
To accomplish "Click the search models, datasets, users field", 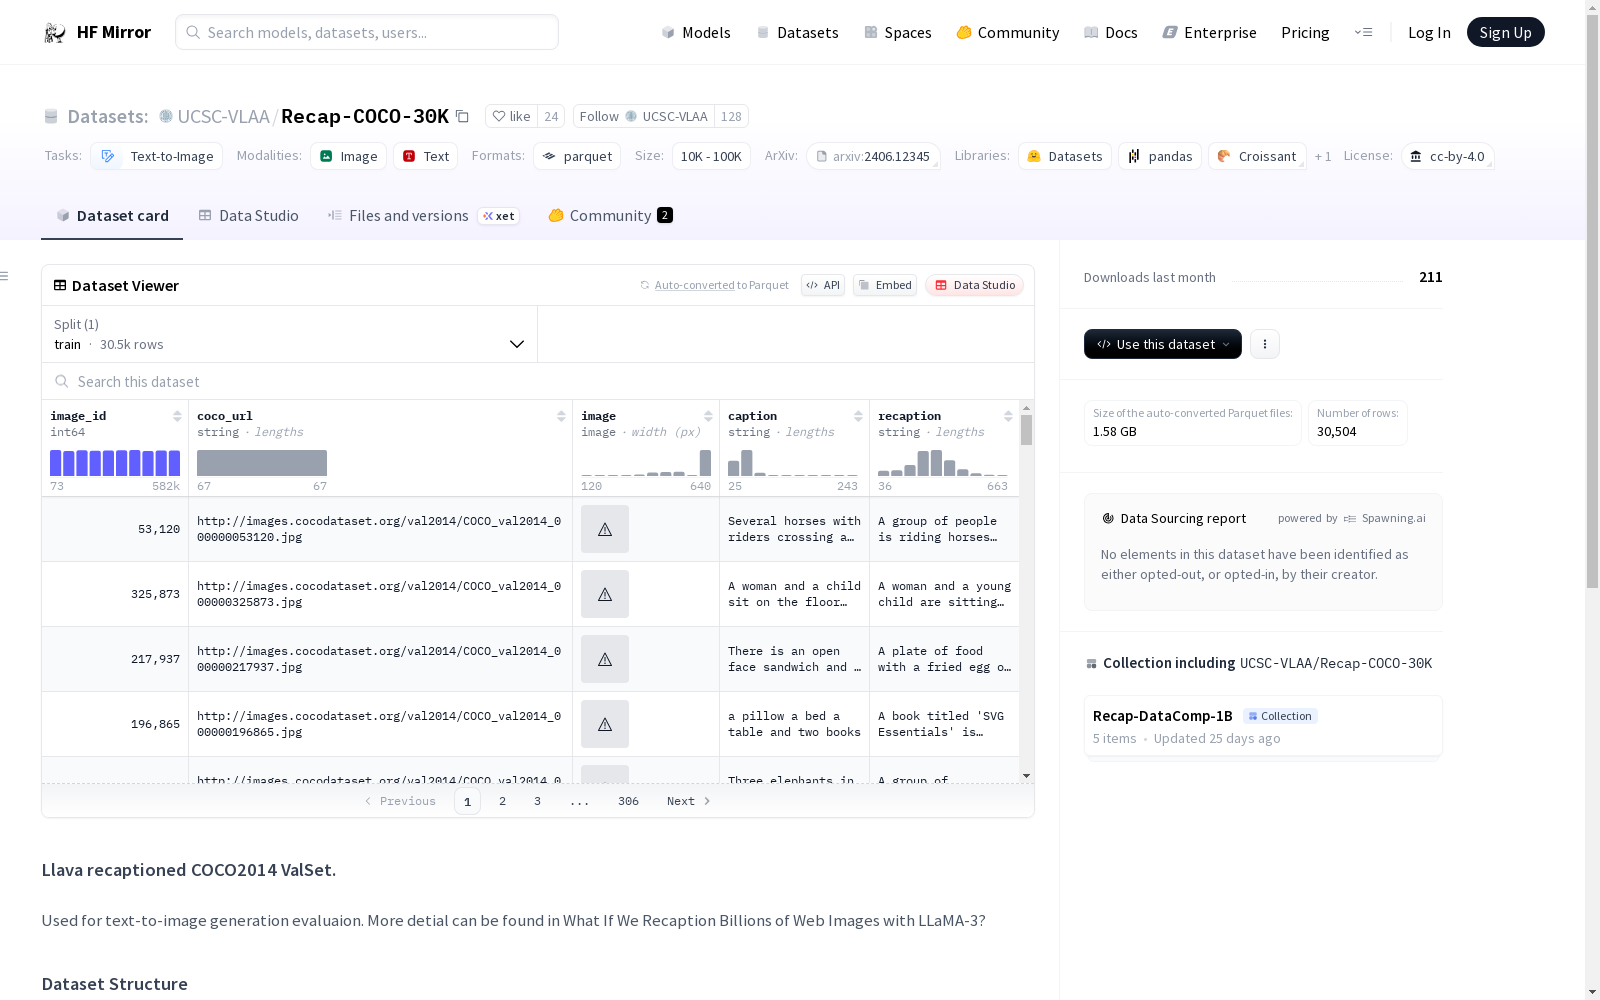I will 367,32.
